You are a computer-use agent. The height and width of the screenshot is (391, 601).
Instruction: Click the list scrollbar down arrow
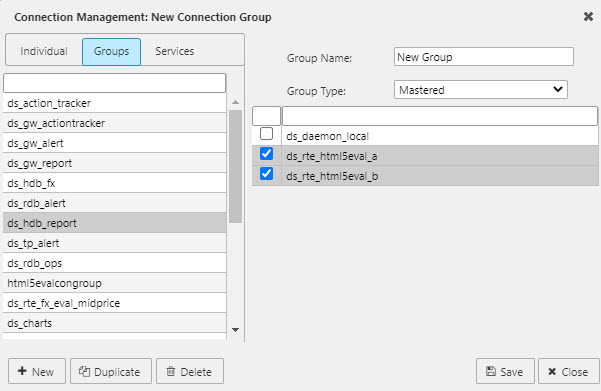pyautogui.click(x=235, y=330)
